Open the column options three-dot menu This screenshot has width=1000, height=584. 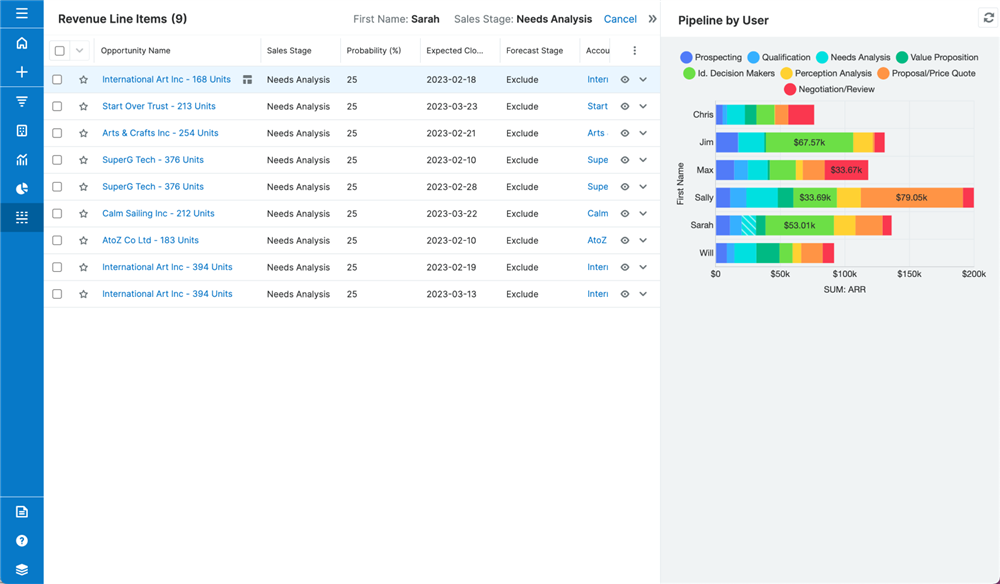pyautogui.click(x=634, y=51)
